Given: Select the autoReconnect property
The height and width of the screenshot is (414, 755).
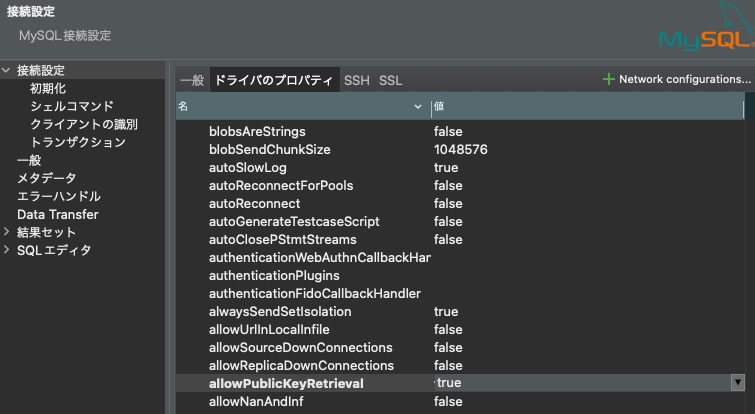Looking at the screenshot, I should click(254, 204).
